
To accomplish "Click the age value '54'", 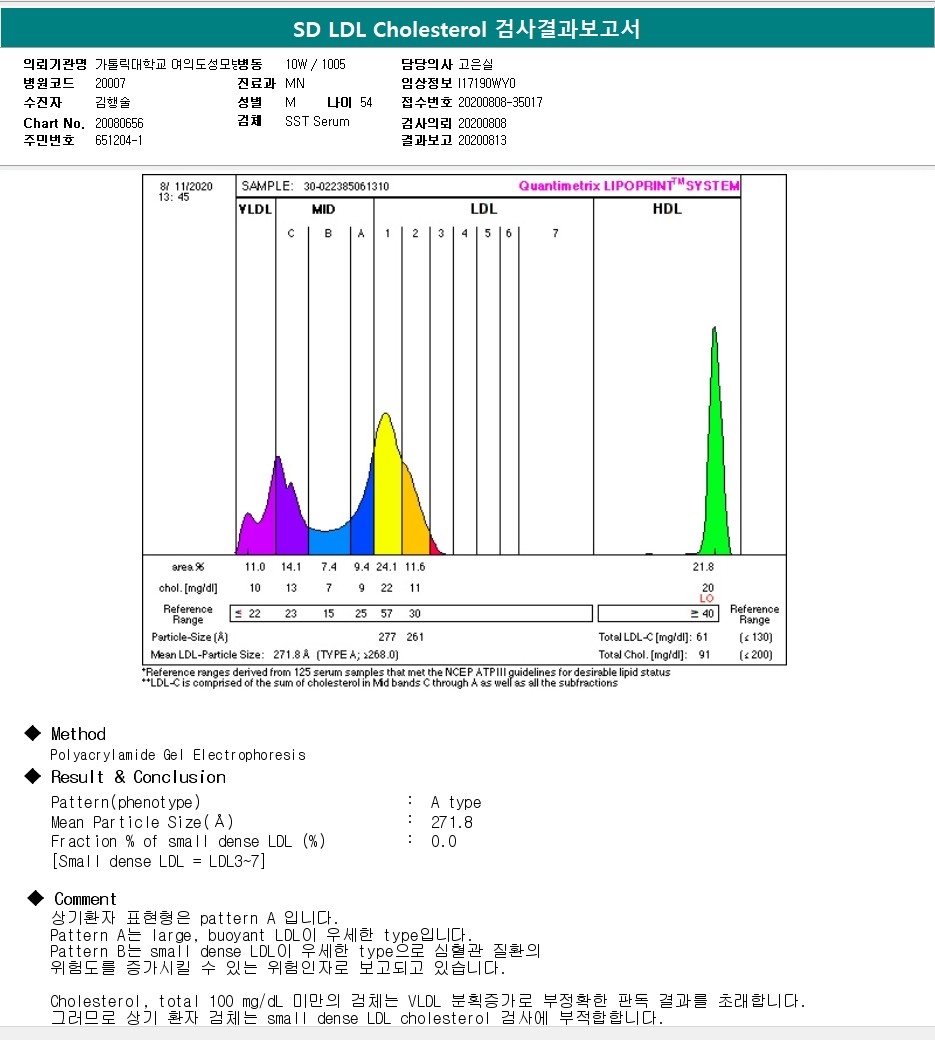I will (x=366, y=102).
